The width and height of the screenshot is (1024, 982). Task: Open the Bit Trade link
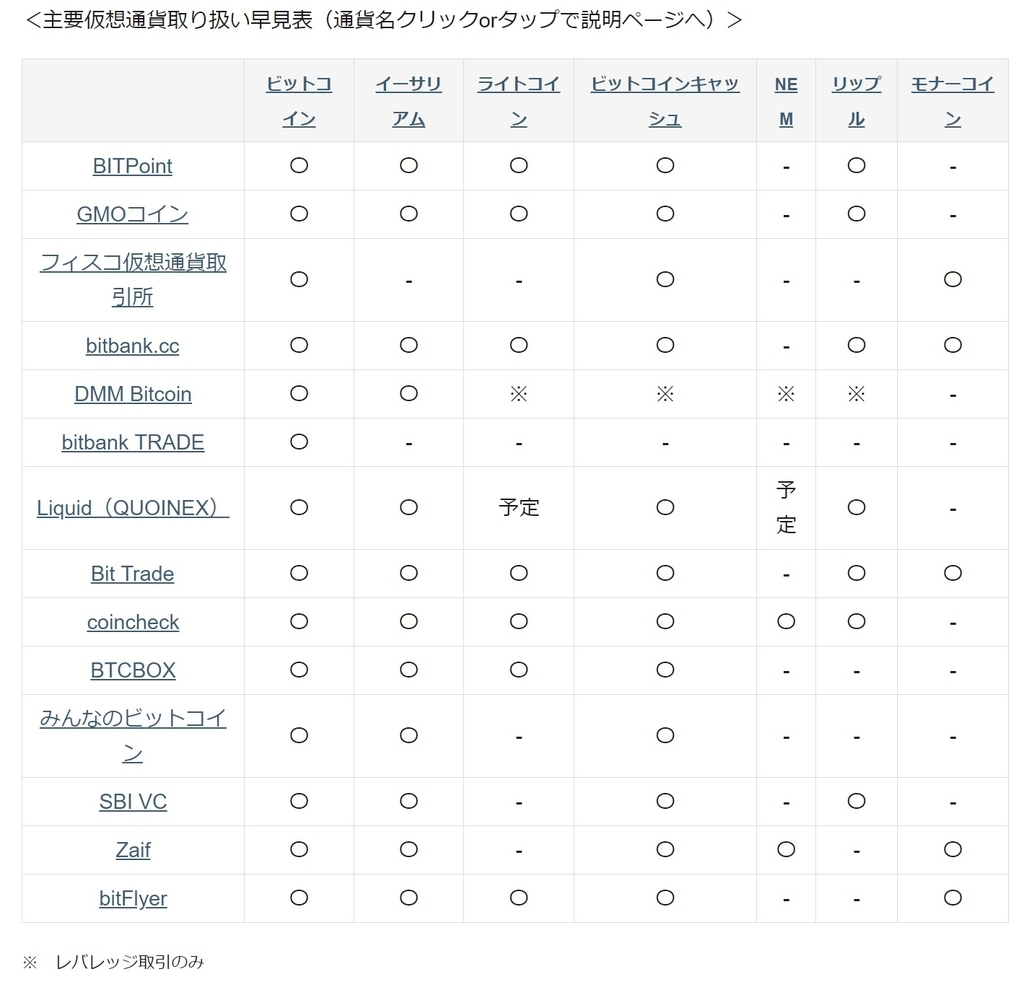coord(133,573)
